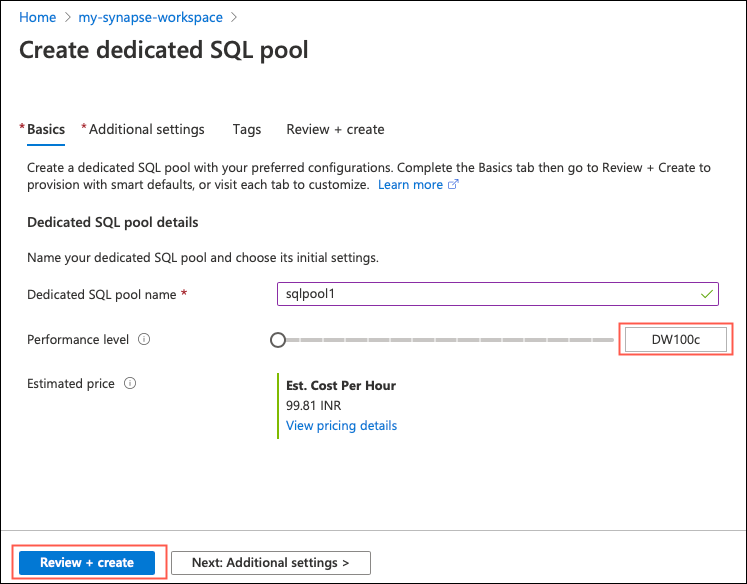The image size is (747, 584).
Task: Open the Basics tab
Action: (x=46, y=130)
